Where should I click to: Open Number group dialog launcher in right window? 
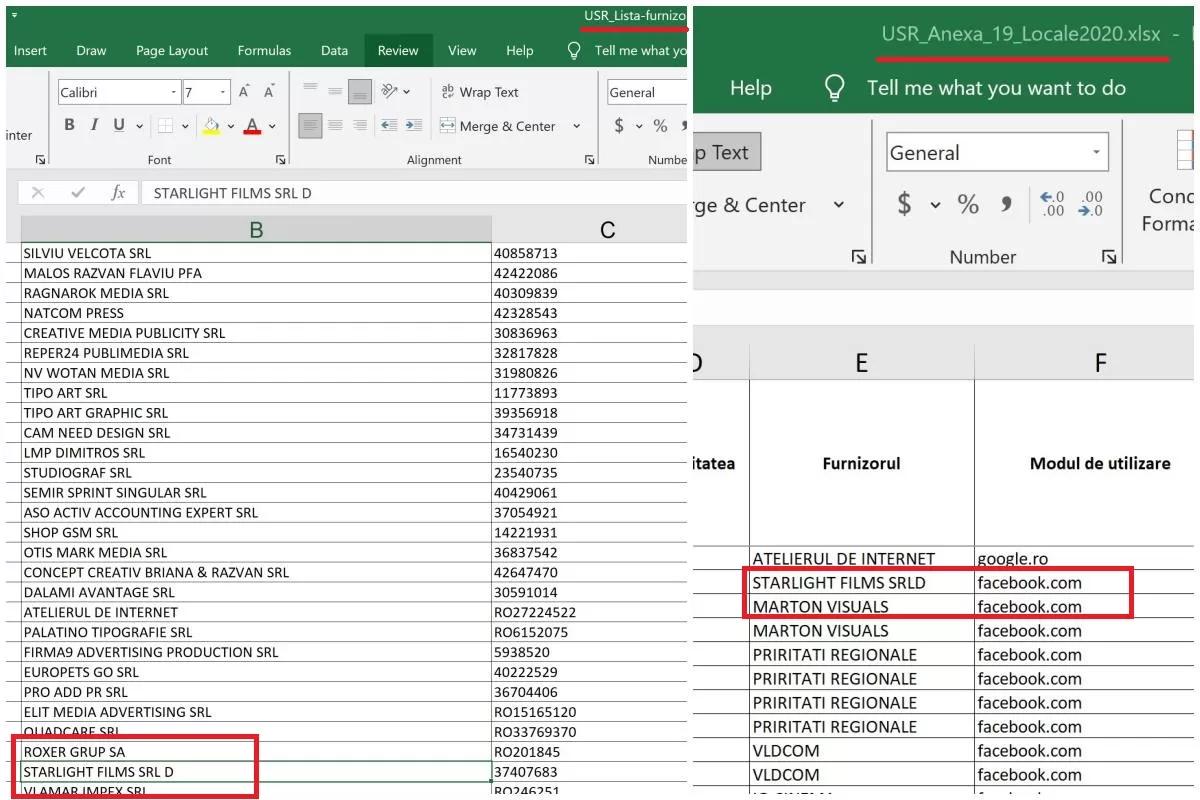[1108, 257]
